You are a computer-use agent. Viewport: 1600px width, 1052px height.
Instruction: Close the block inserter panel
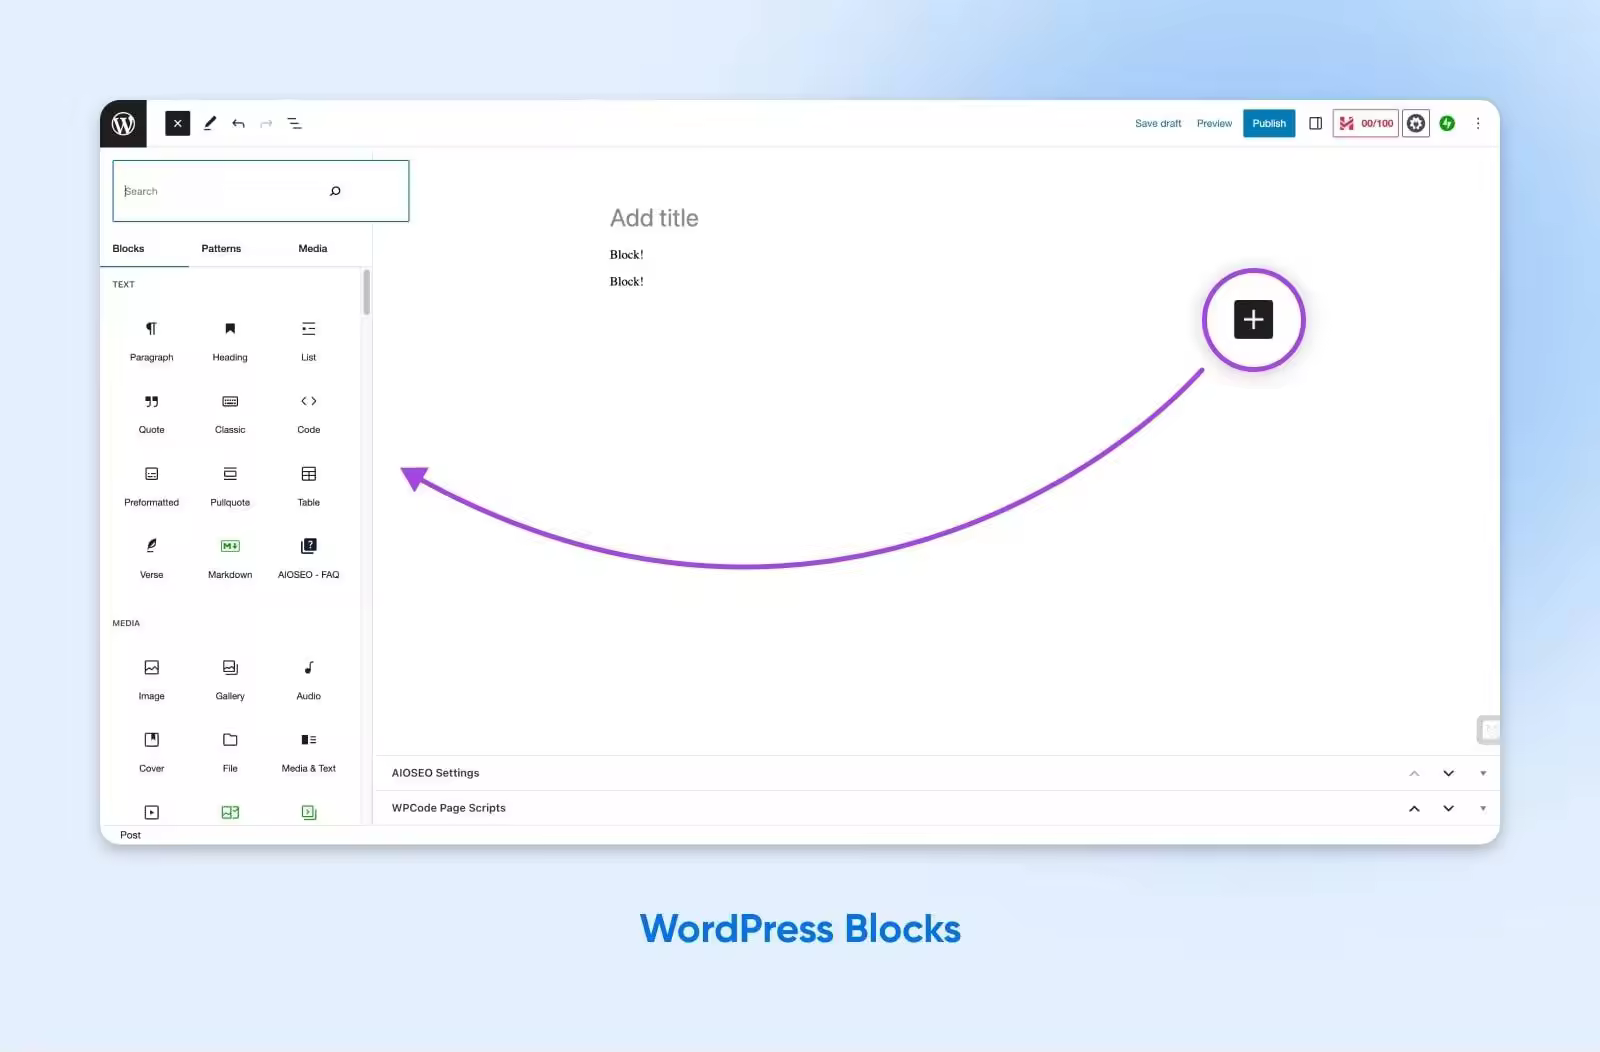(177, 124)
